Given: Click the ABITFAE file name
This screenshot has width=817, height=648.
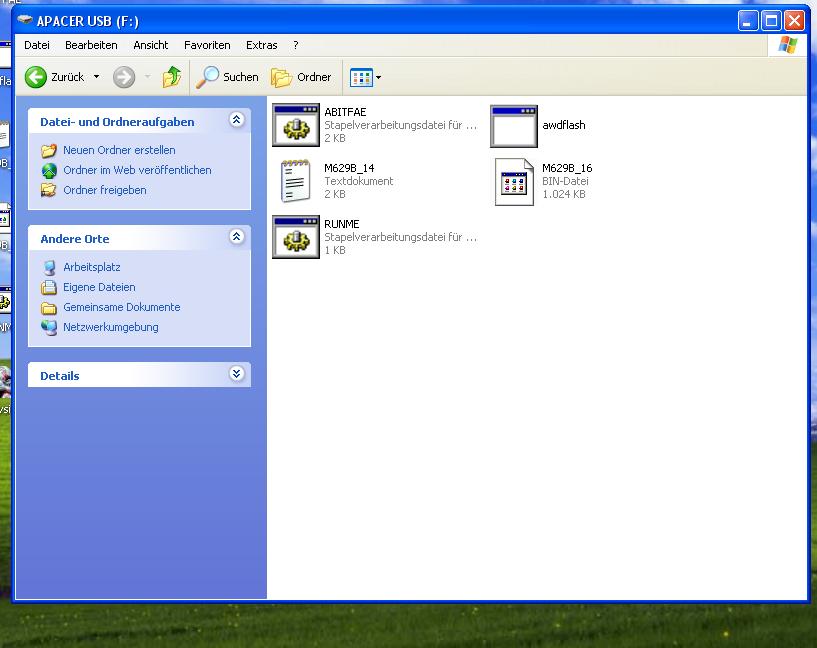Looking at the screenshot, I should click(x=345, y=112).
